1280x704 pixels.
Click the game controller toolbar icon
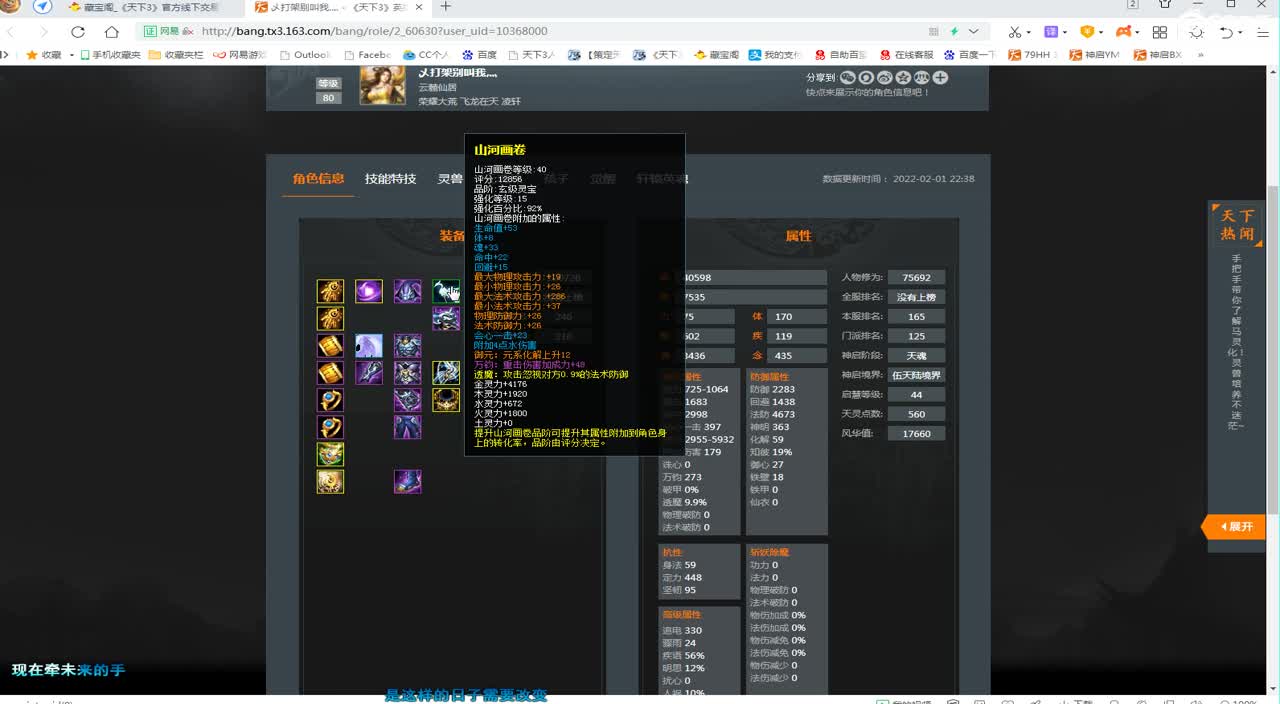(x=1123, y=31)
